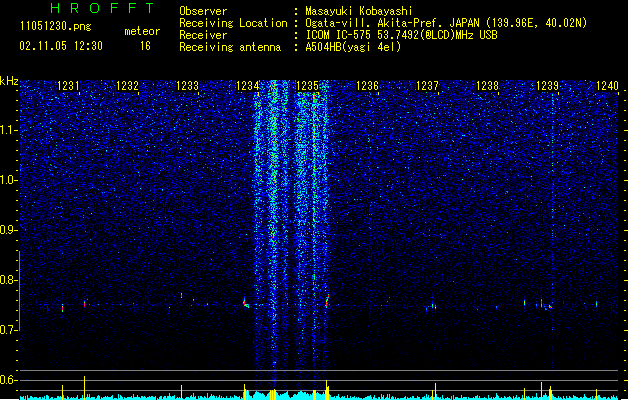629x400 pixels.
Task: Click the A504HB(yagi 4el) antenna text
Action: 353,47
